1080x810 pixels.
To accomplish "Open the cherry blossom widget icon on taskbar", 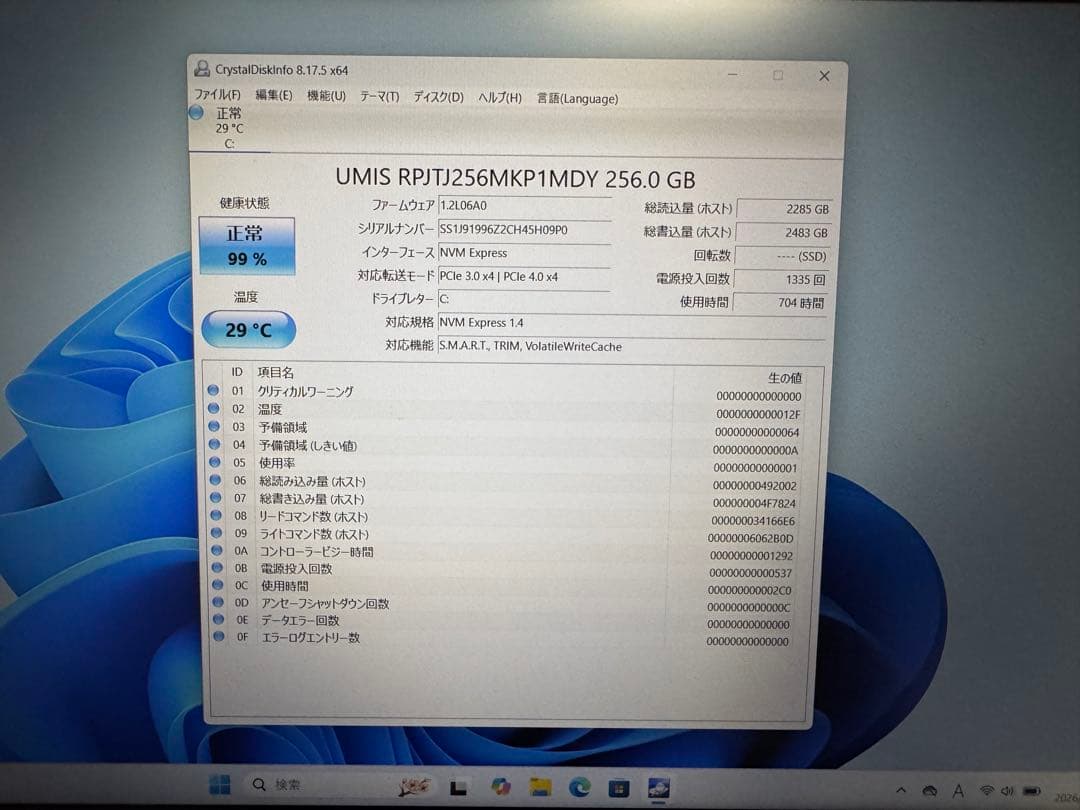I will (413, 786).
